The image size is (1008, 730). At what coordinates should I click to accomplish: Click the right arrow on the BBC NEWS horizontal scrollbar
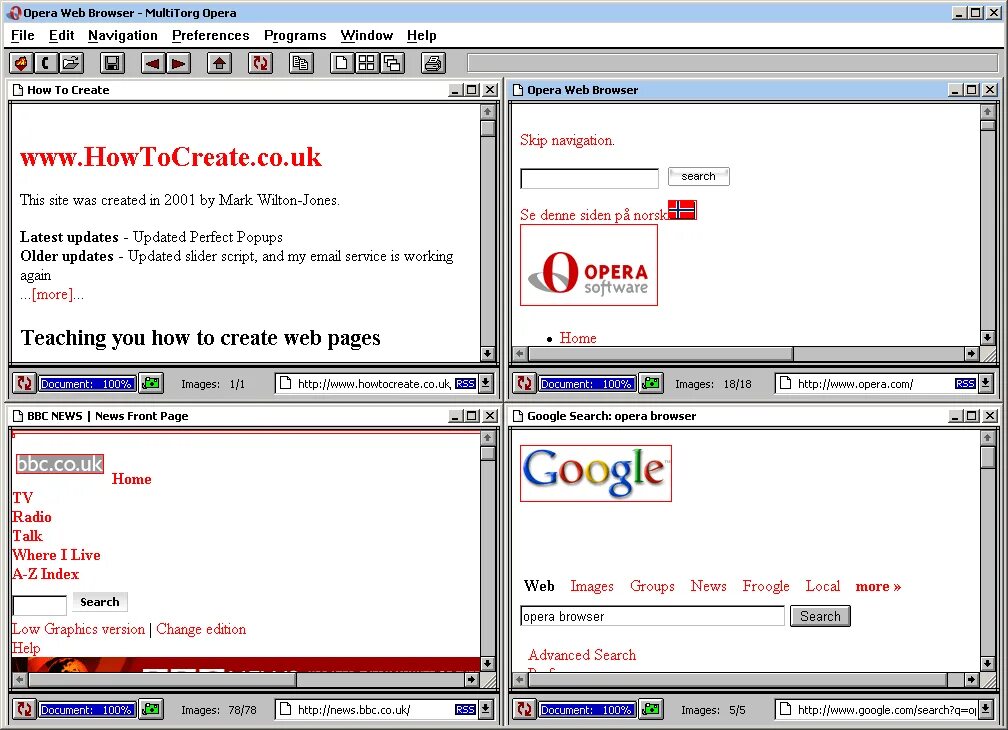click(471, 679)
